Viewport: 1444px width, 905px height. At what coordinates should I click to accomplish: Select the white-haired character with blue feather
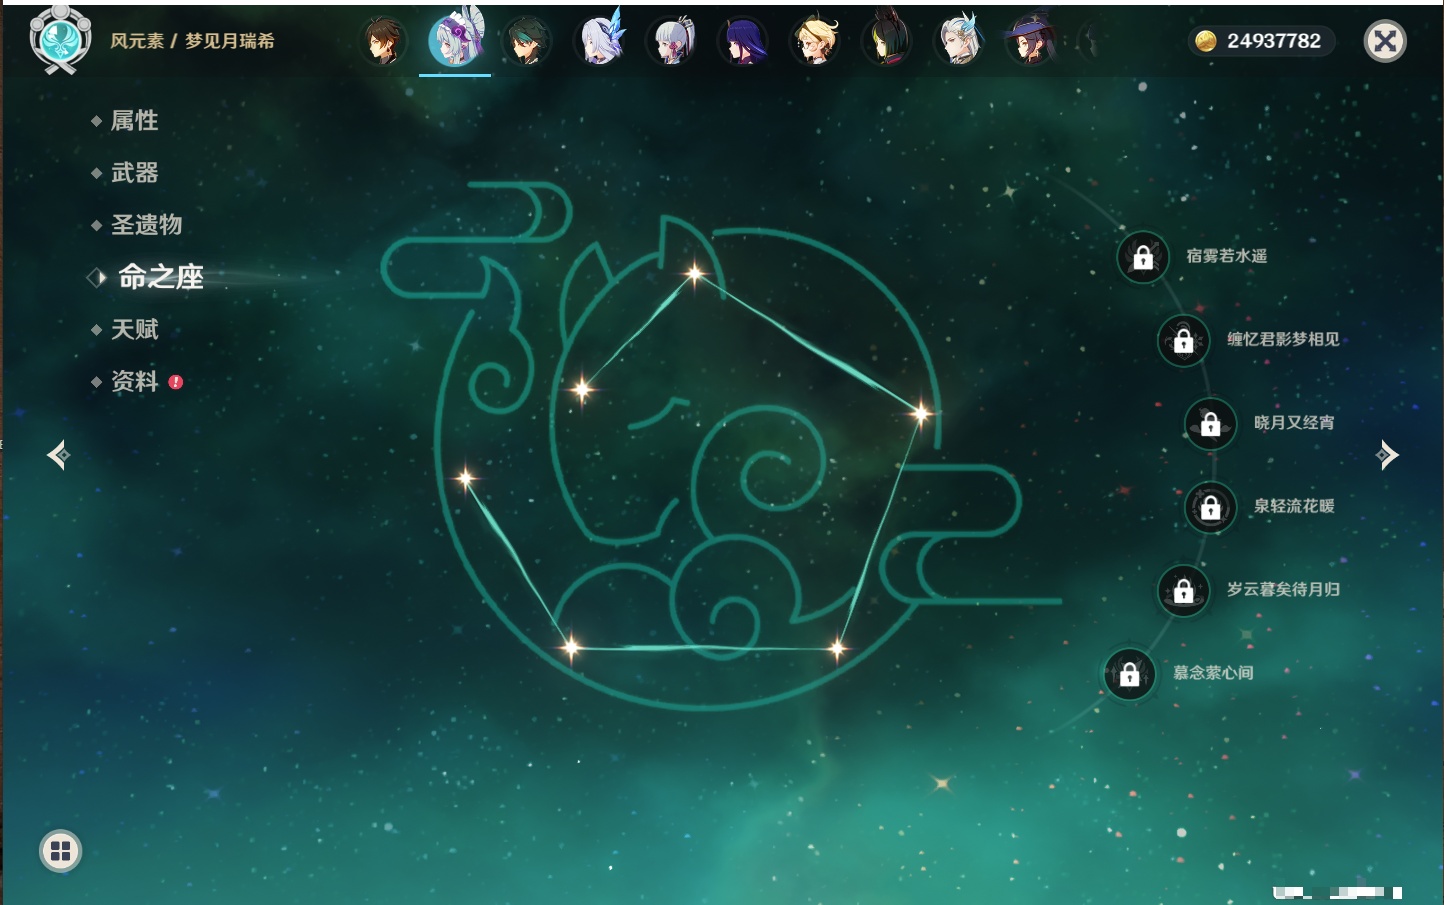coord(959,41)
